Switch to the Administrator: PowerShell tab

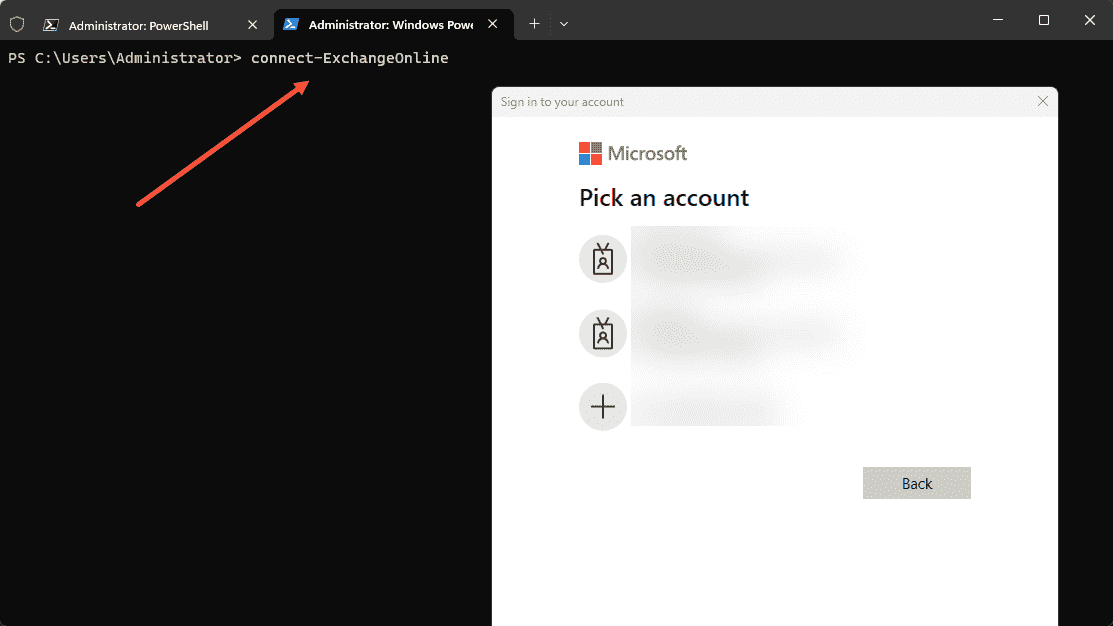[140, 22]
